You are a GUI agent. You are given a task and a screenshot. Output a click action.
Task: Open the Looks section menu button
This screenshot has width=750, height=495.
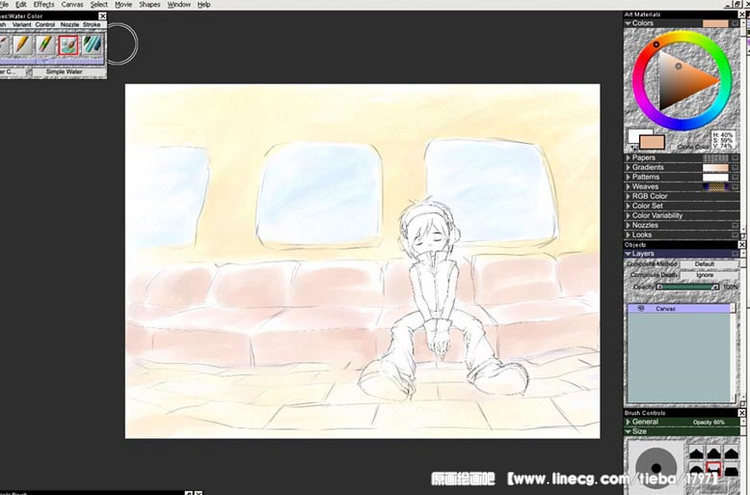click(x=735, y=235)
